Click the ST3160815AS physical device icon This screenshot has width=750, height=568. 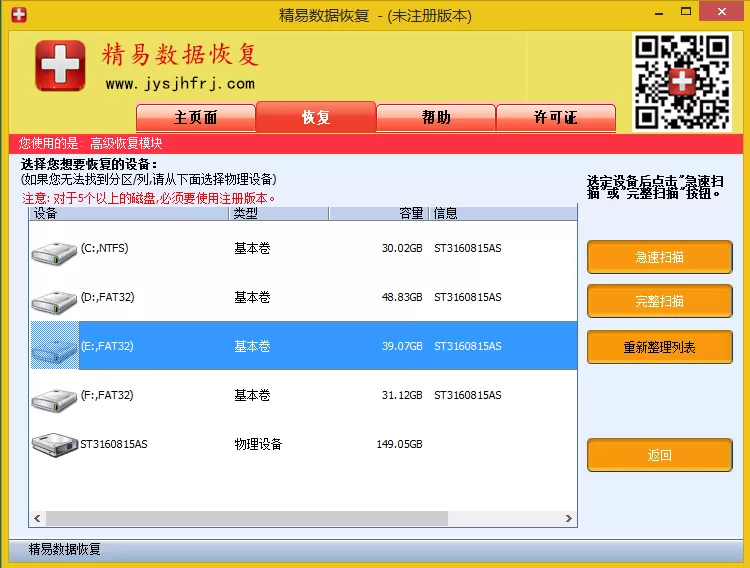pyautogui.click(x=54, y=445)
